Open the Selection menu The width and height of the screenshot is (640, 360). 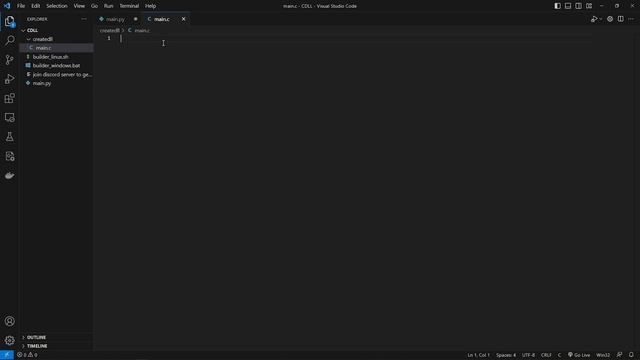click(57, 6)
